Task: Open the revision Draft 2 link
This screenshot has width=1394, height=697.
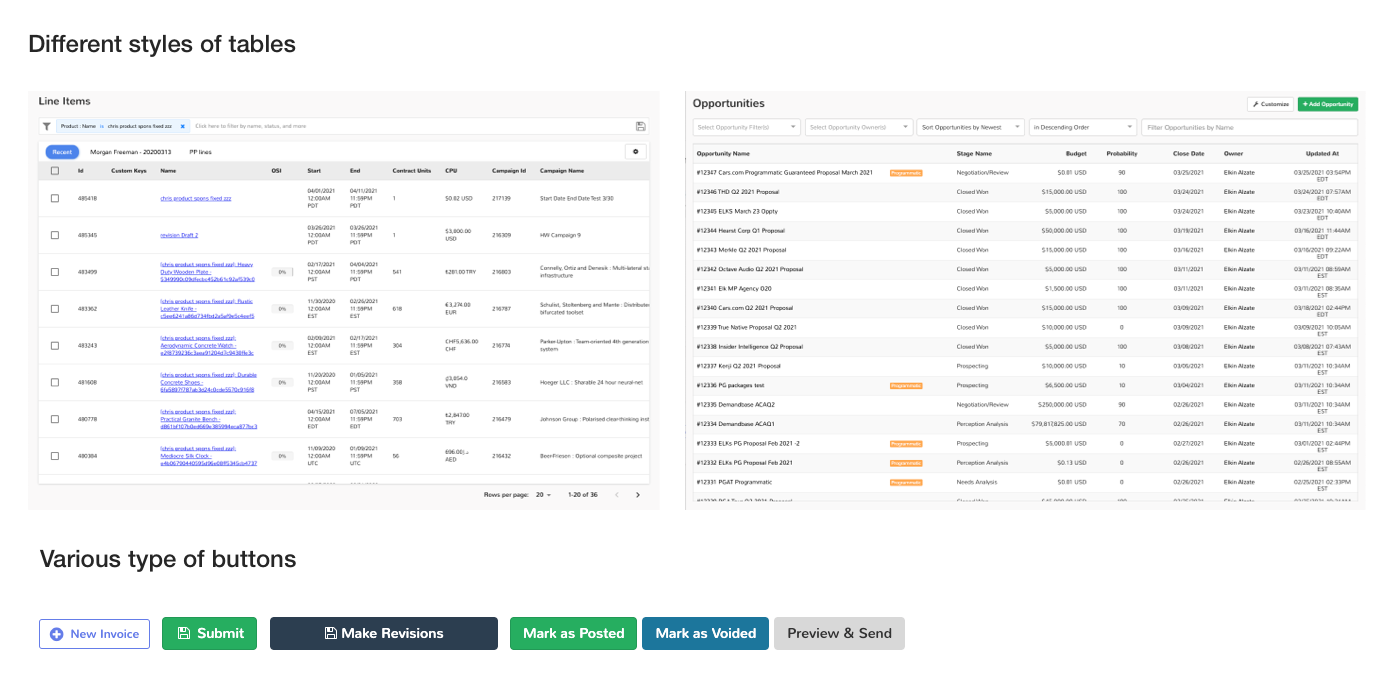Action: coord(179,235)
